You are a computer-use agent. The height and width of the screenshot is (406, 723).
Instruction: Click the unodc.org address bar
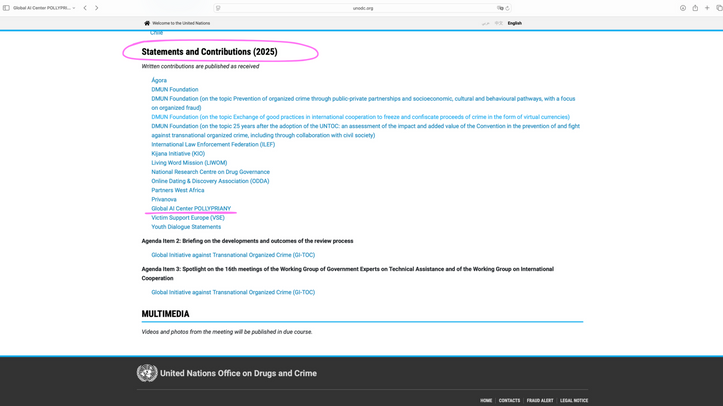pyautogui.click(x=363, y=8)
